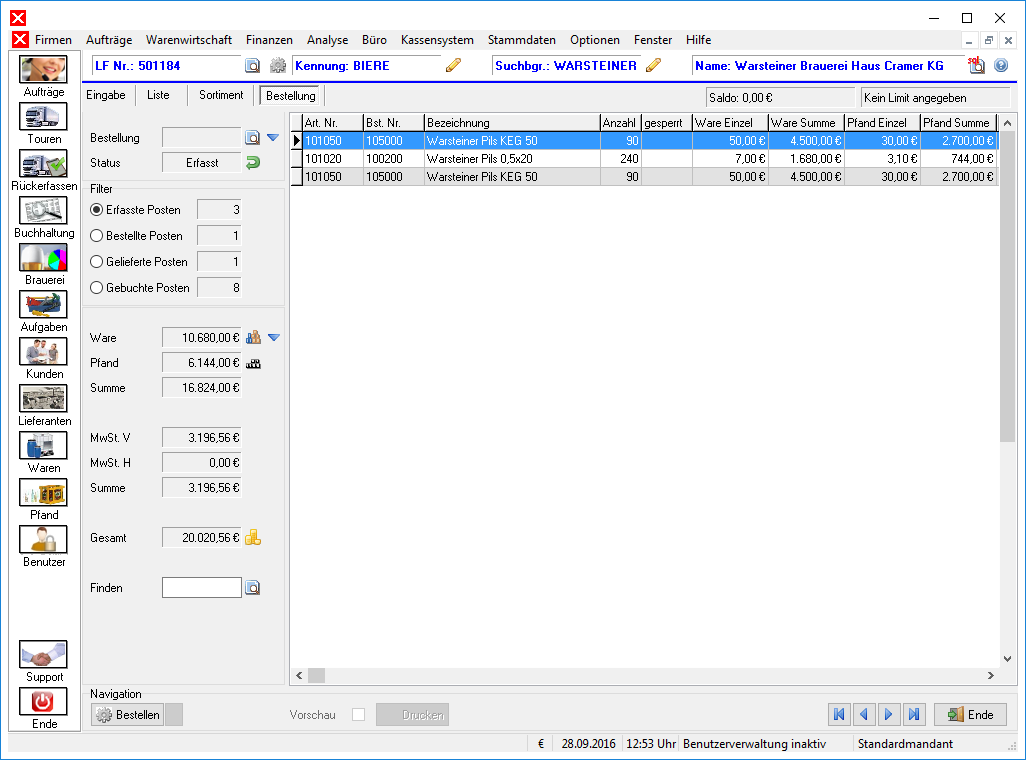Open the Lieferanten sidebar icon
1026x760 pixels.
(43, 399)
